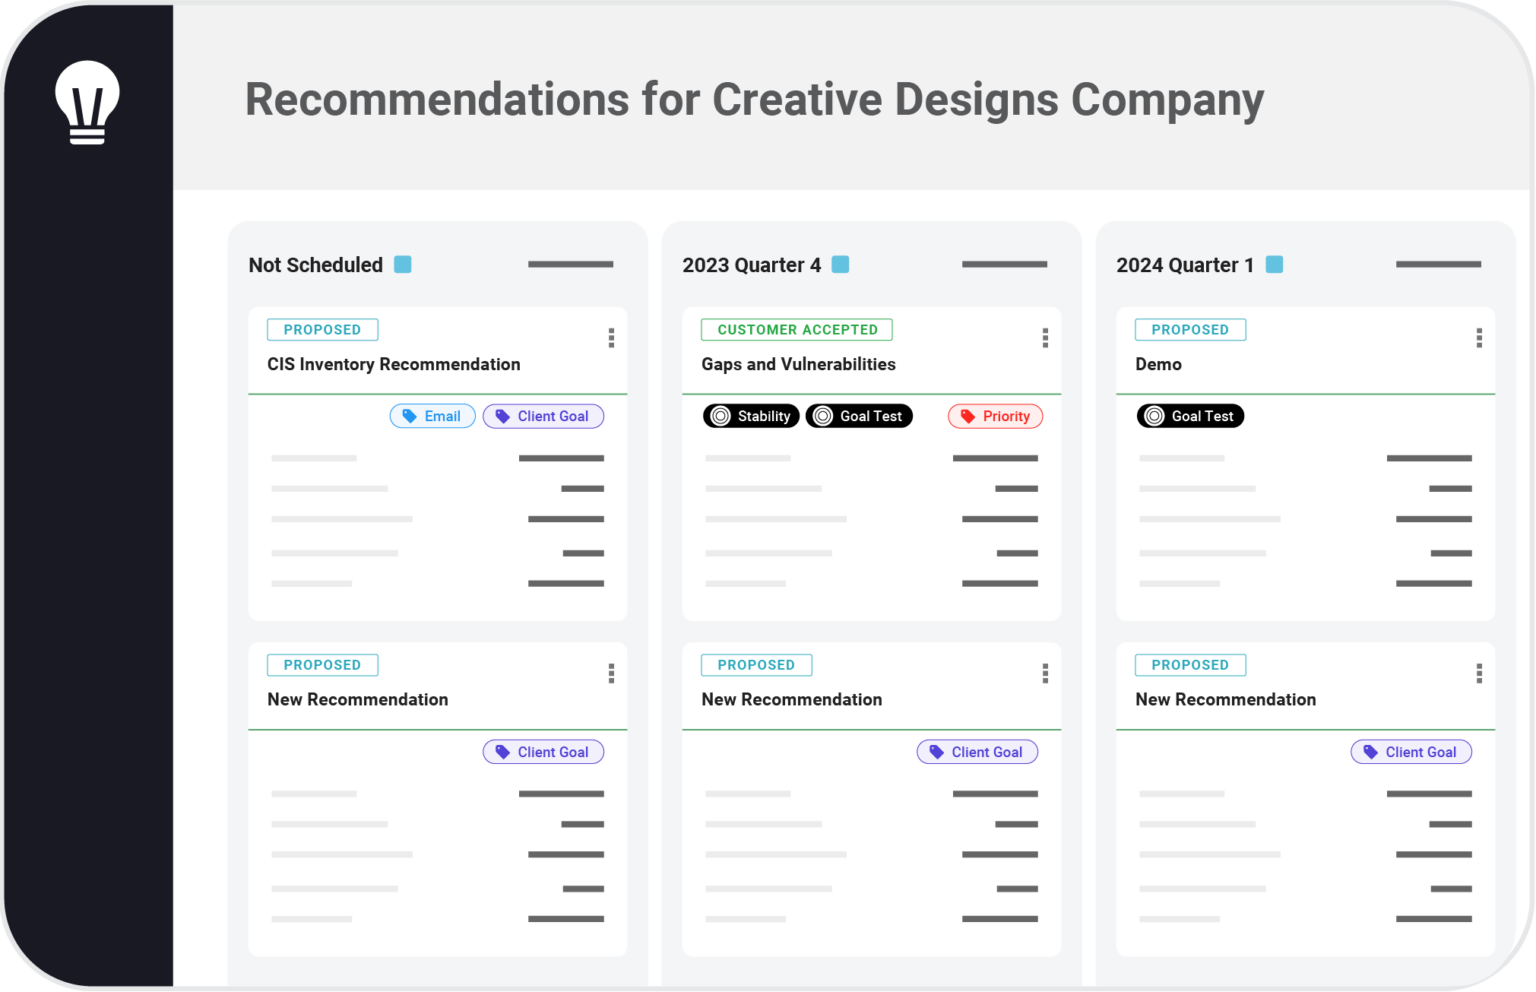This screenshot has height=992, width=1536.
Task: Select the red Priority tag
Action: pyautogui.click(x=995, y=416)
